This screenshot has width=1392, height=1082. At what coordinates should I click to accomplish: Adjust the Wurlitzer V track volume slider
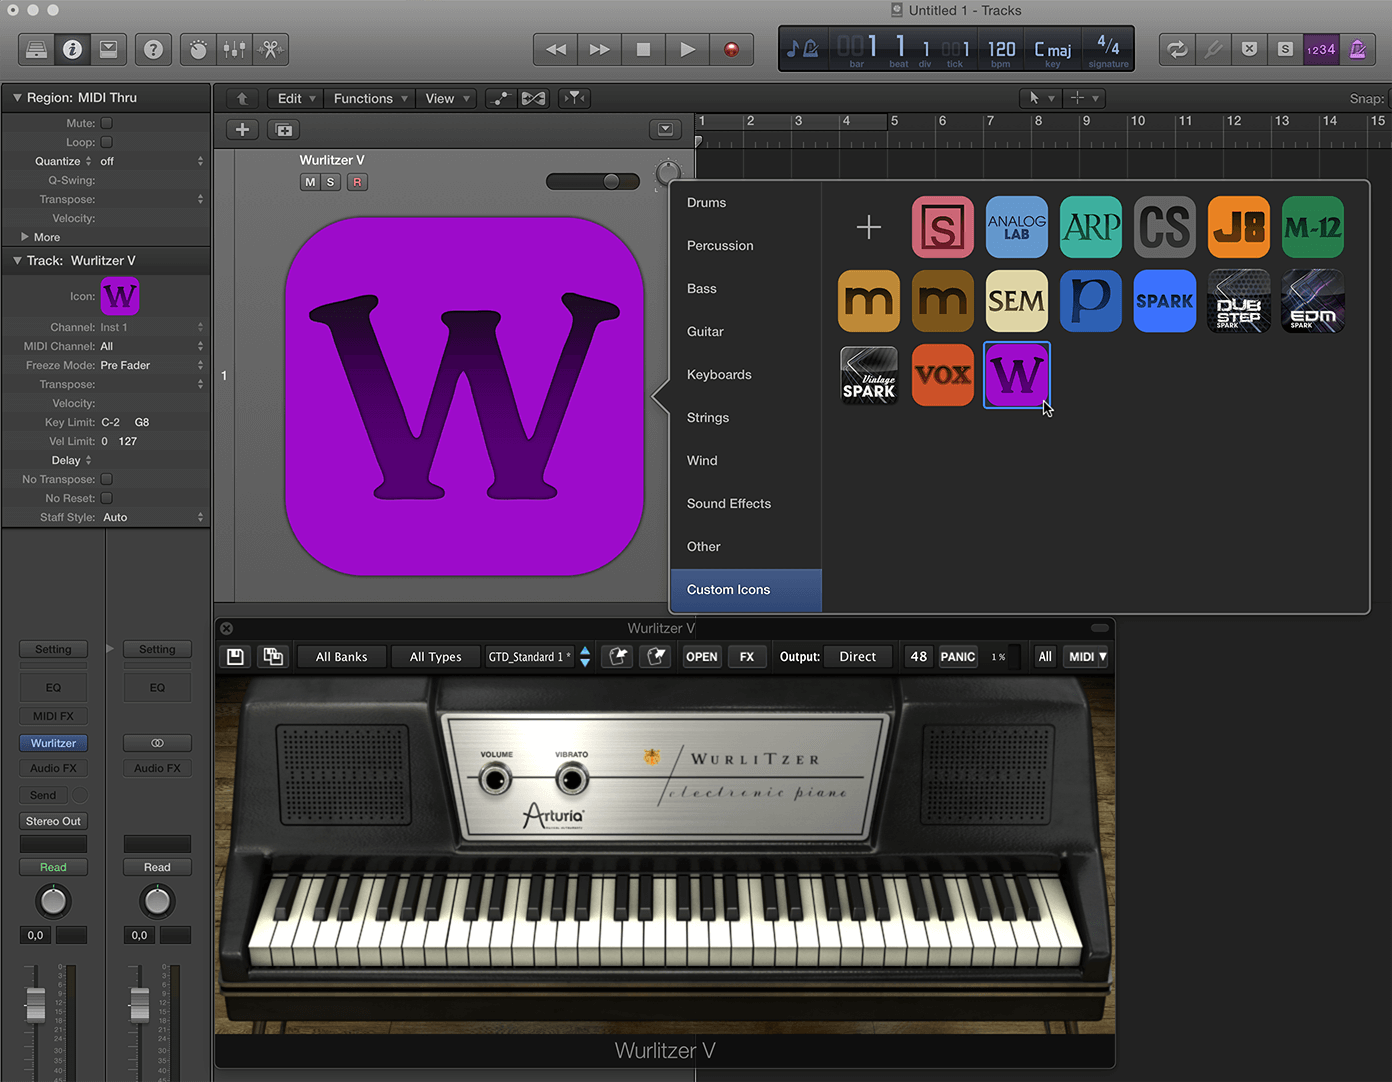coord(611,181)
